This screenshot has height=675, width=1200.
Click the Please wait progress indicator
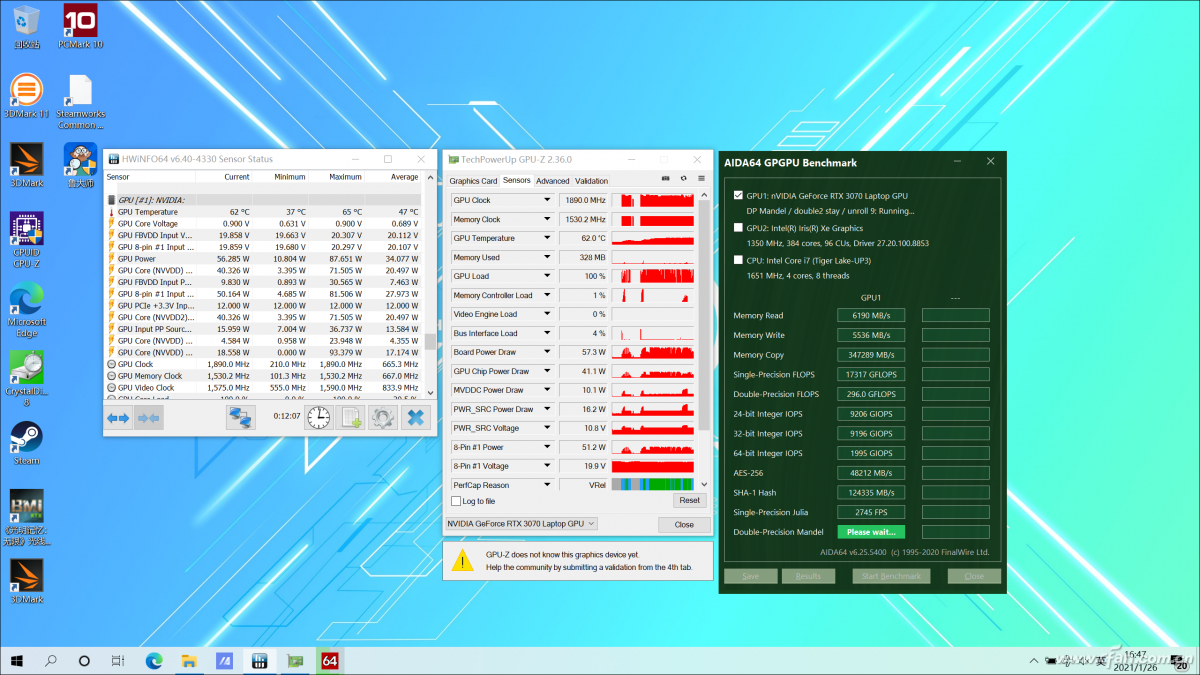871,532
